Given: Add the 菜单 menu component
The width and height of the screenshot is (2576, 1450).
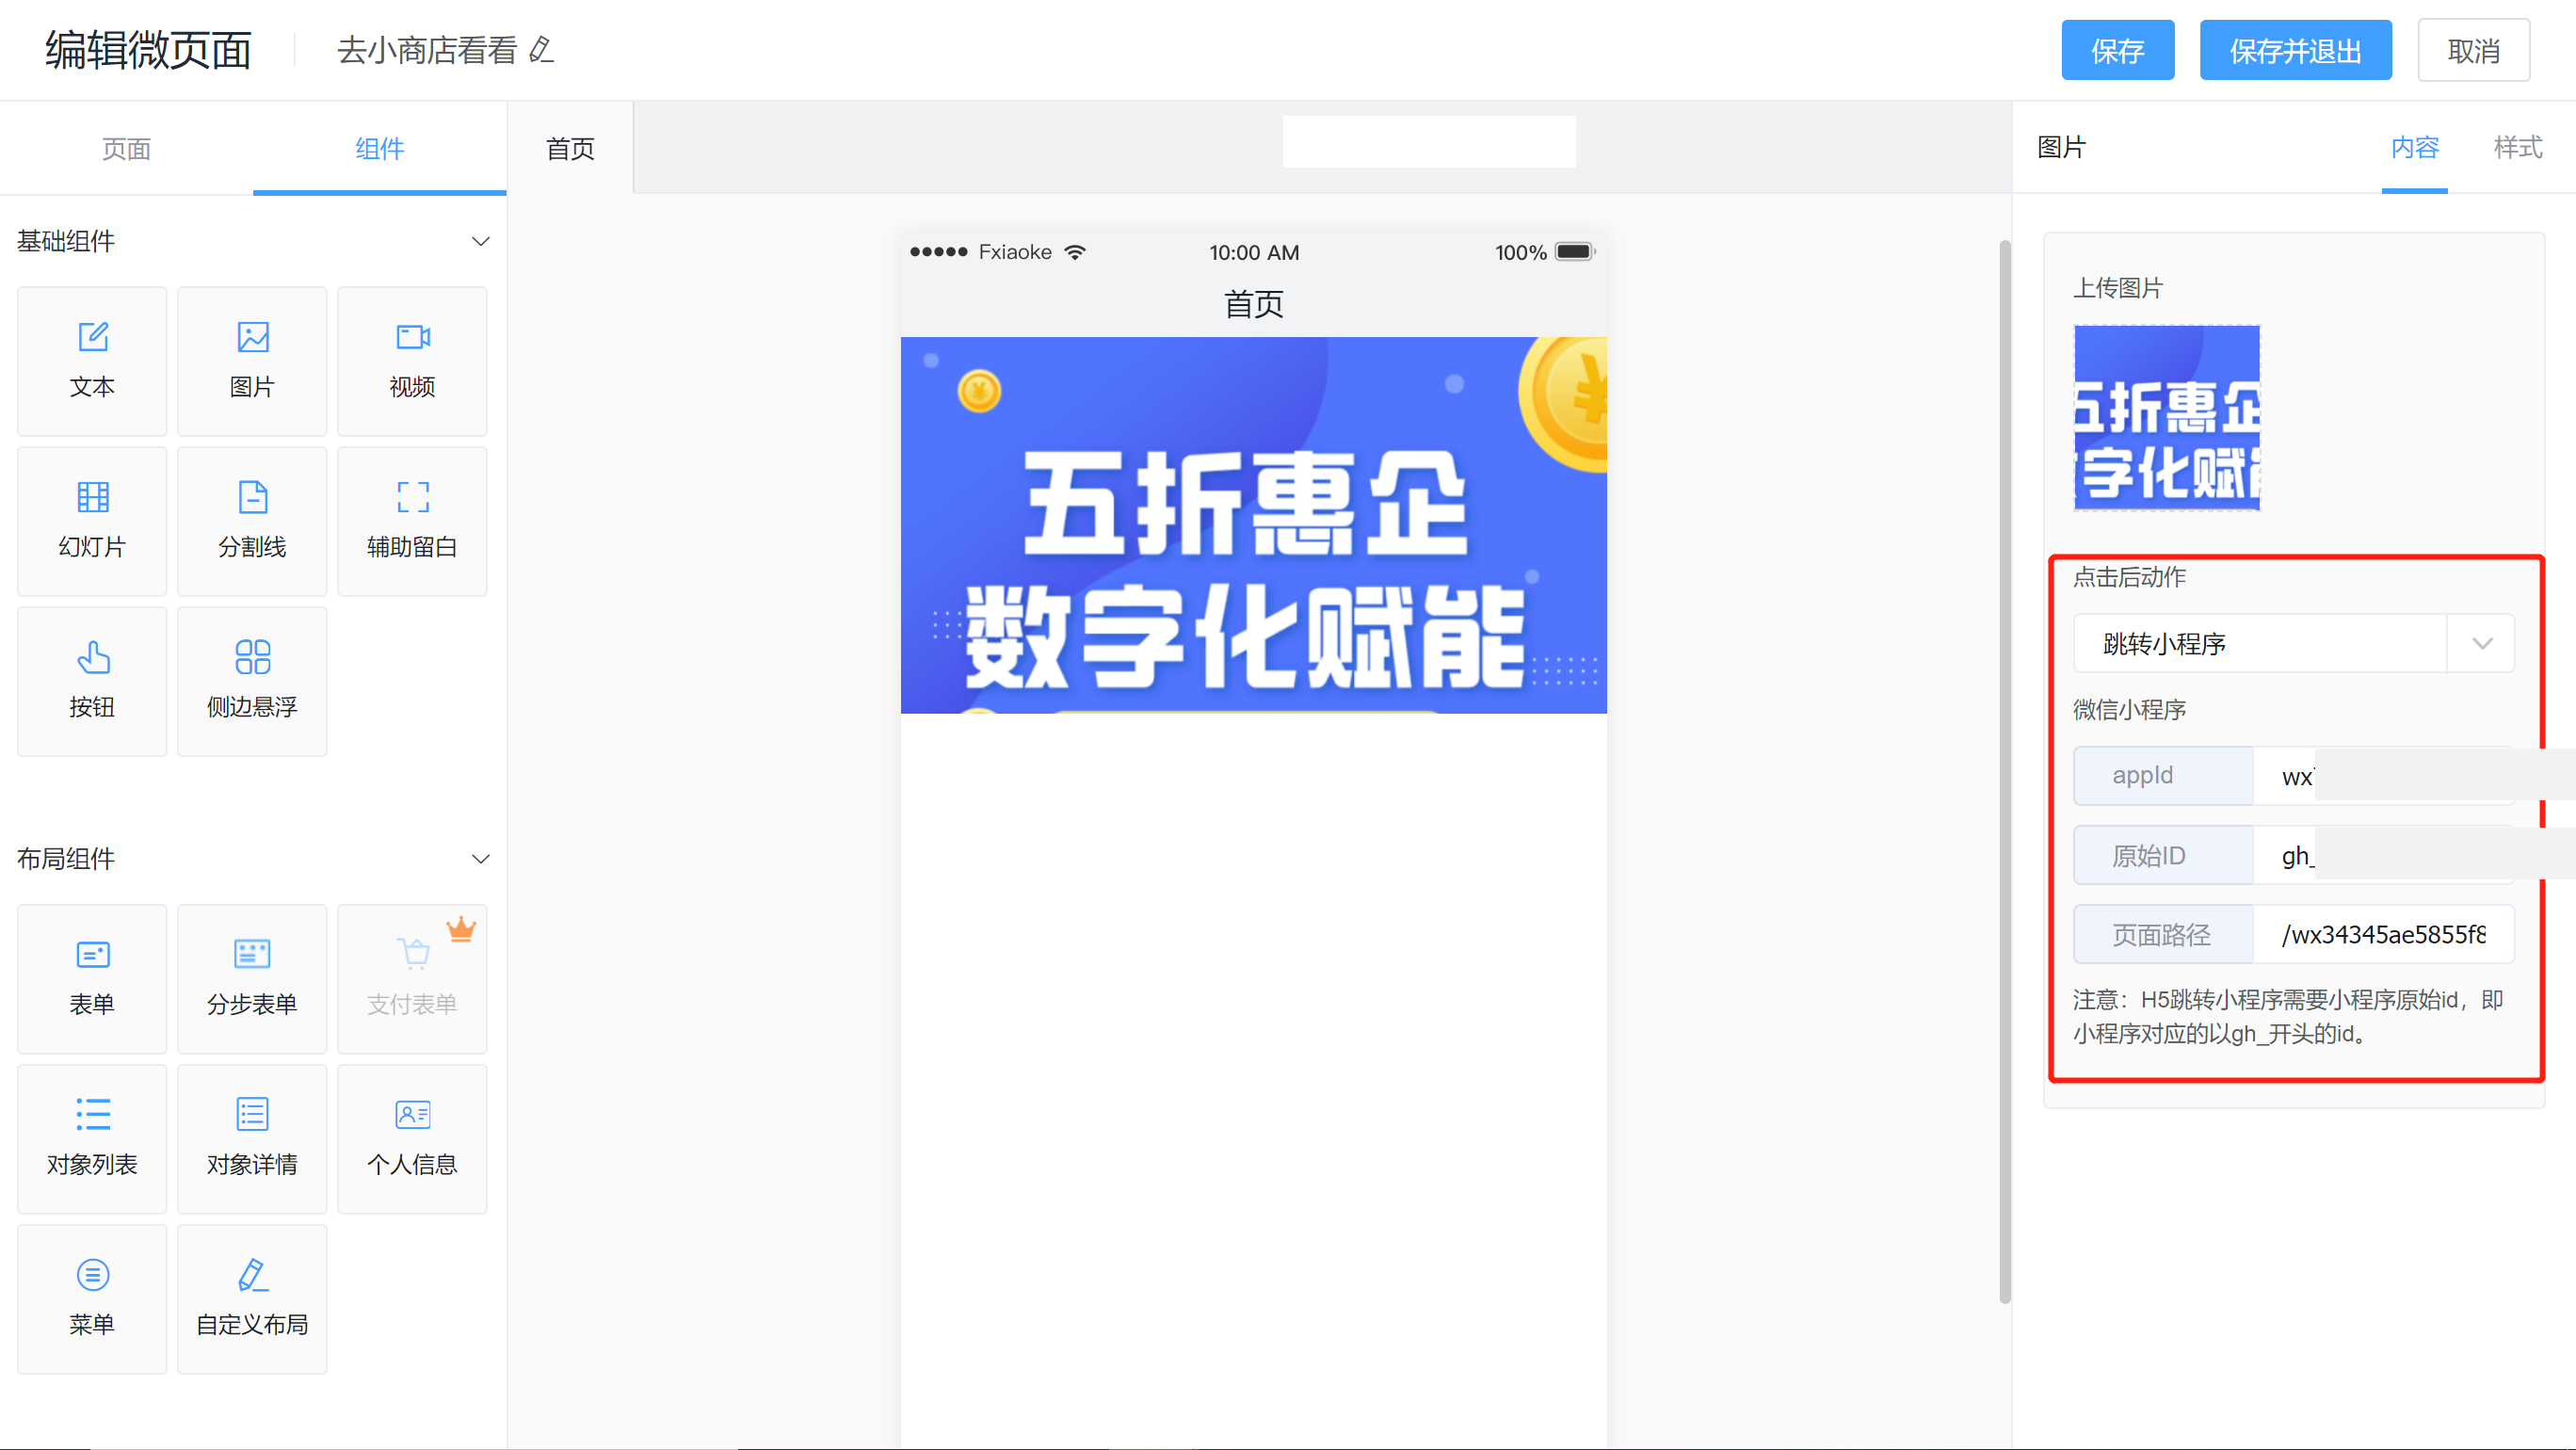Looking at the screenshot, I should [92, 1299].
